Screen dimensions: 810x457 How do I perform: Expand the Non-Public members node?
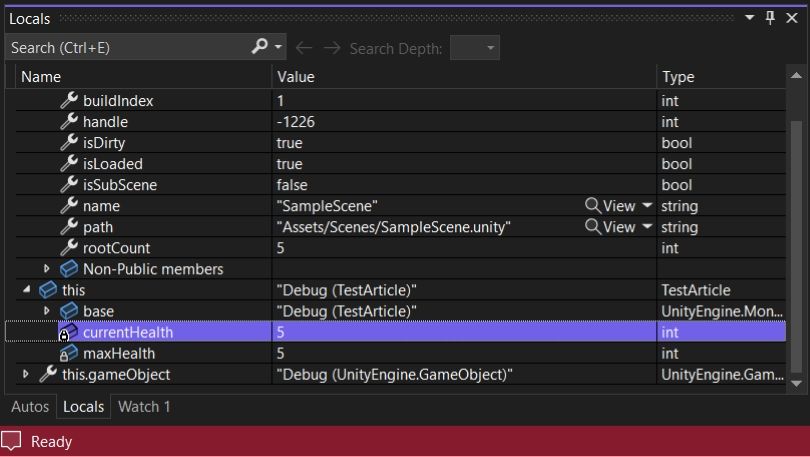point(46,269)
